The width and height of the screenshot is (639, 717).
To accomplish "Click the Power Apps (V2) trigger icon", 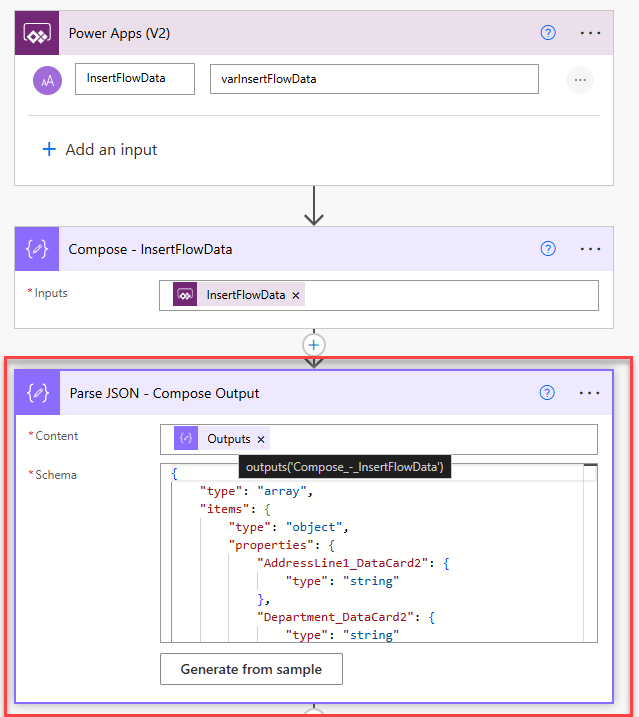I will [37, 33].
